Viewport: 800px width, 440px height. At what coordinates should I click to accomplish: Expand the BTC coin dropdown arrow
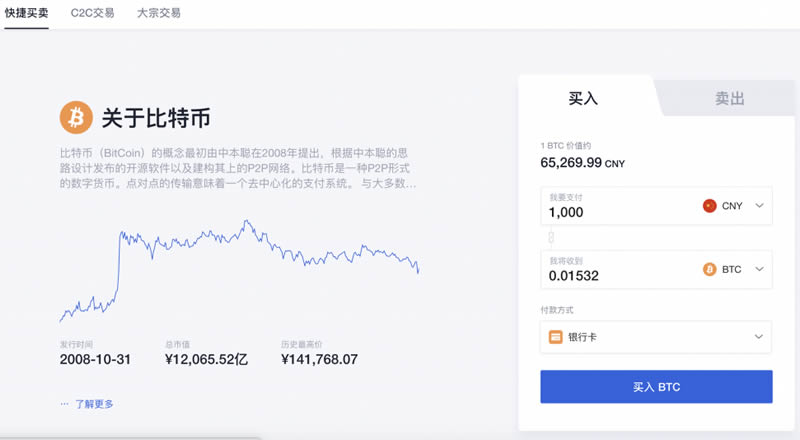pos(759,270)
